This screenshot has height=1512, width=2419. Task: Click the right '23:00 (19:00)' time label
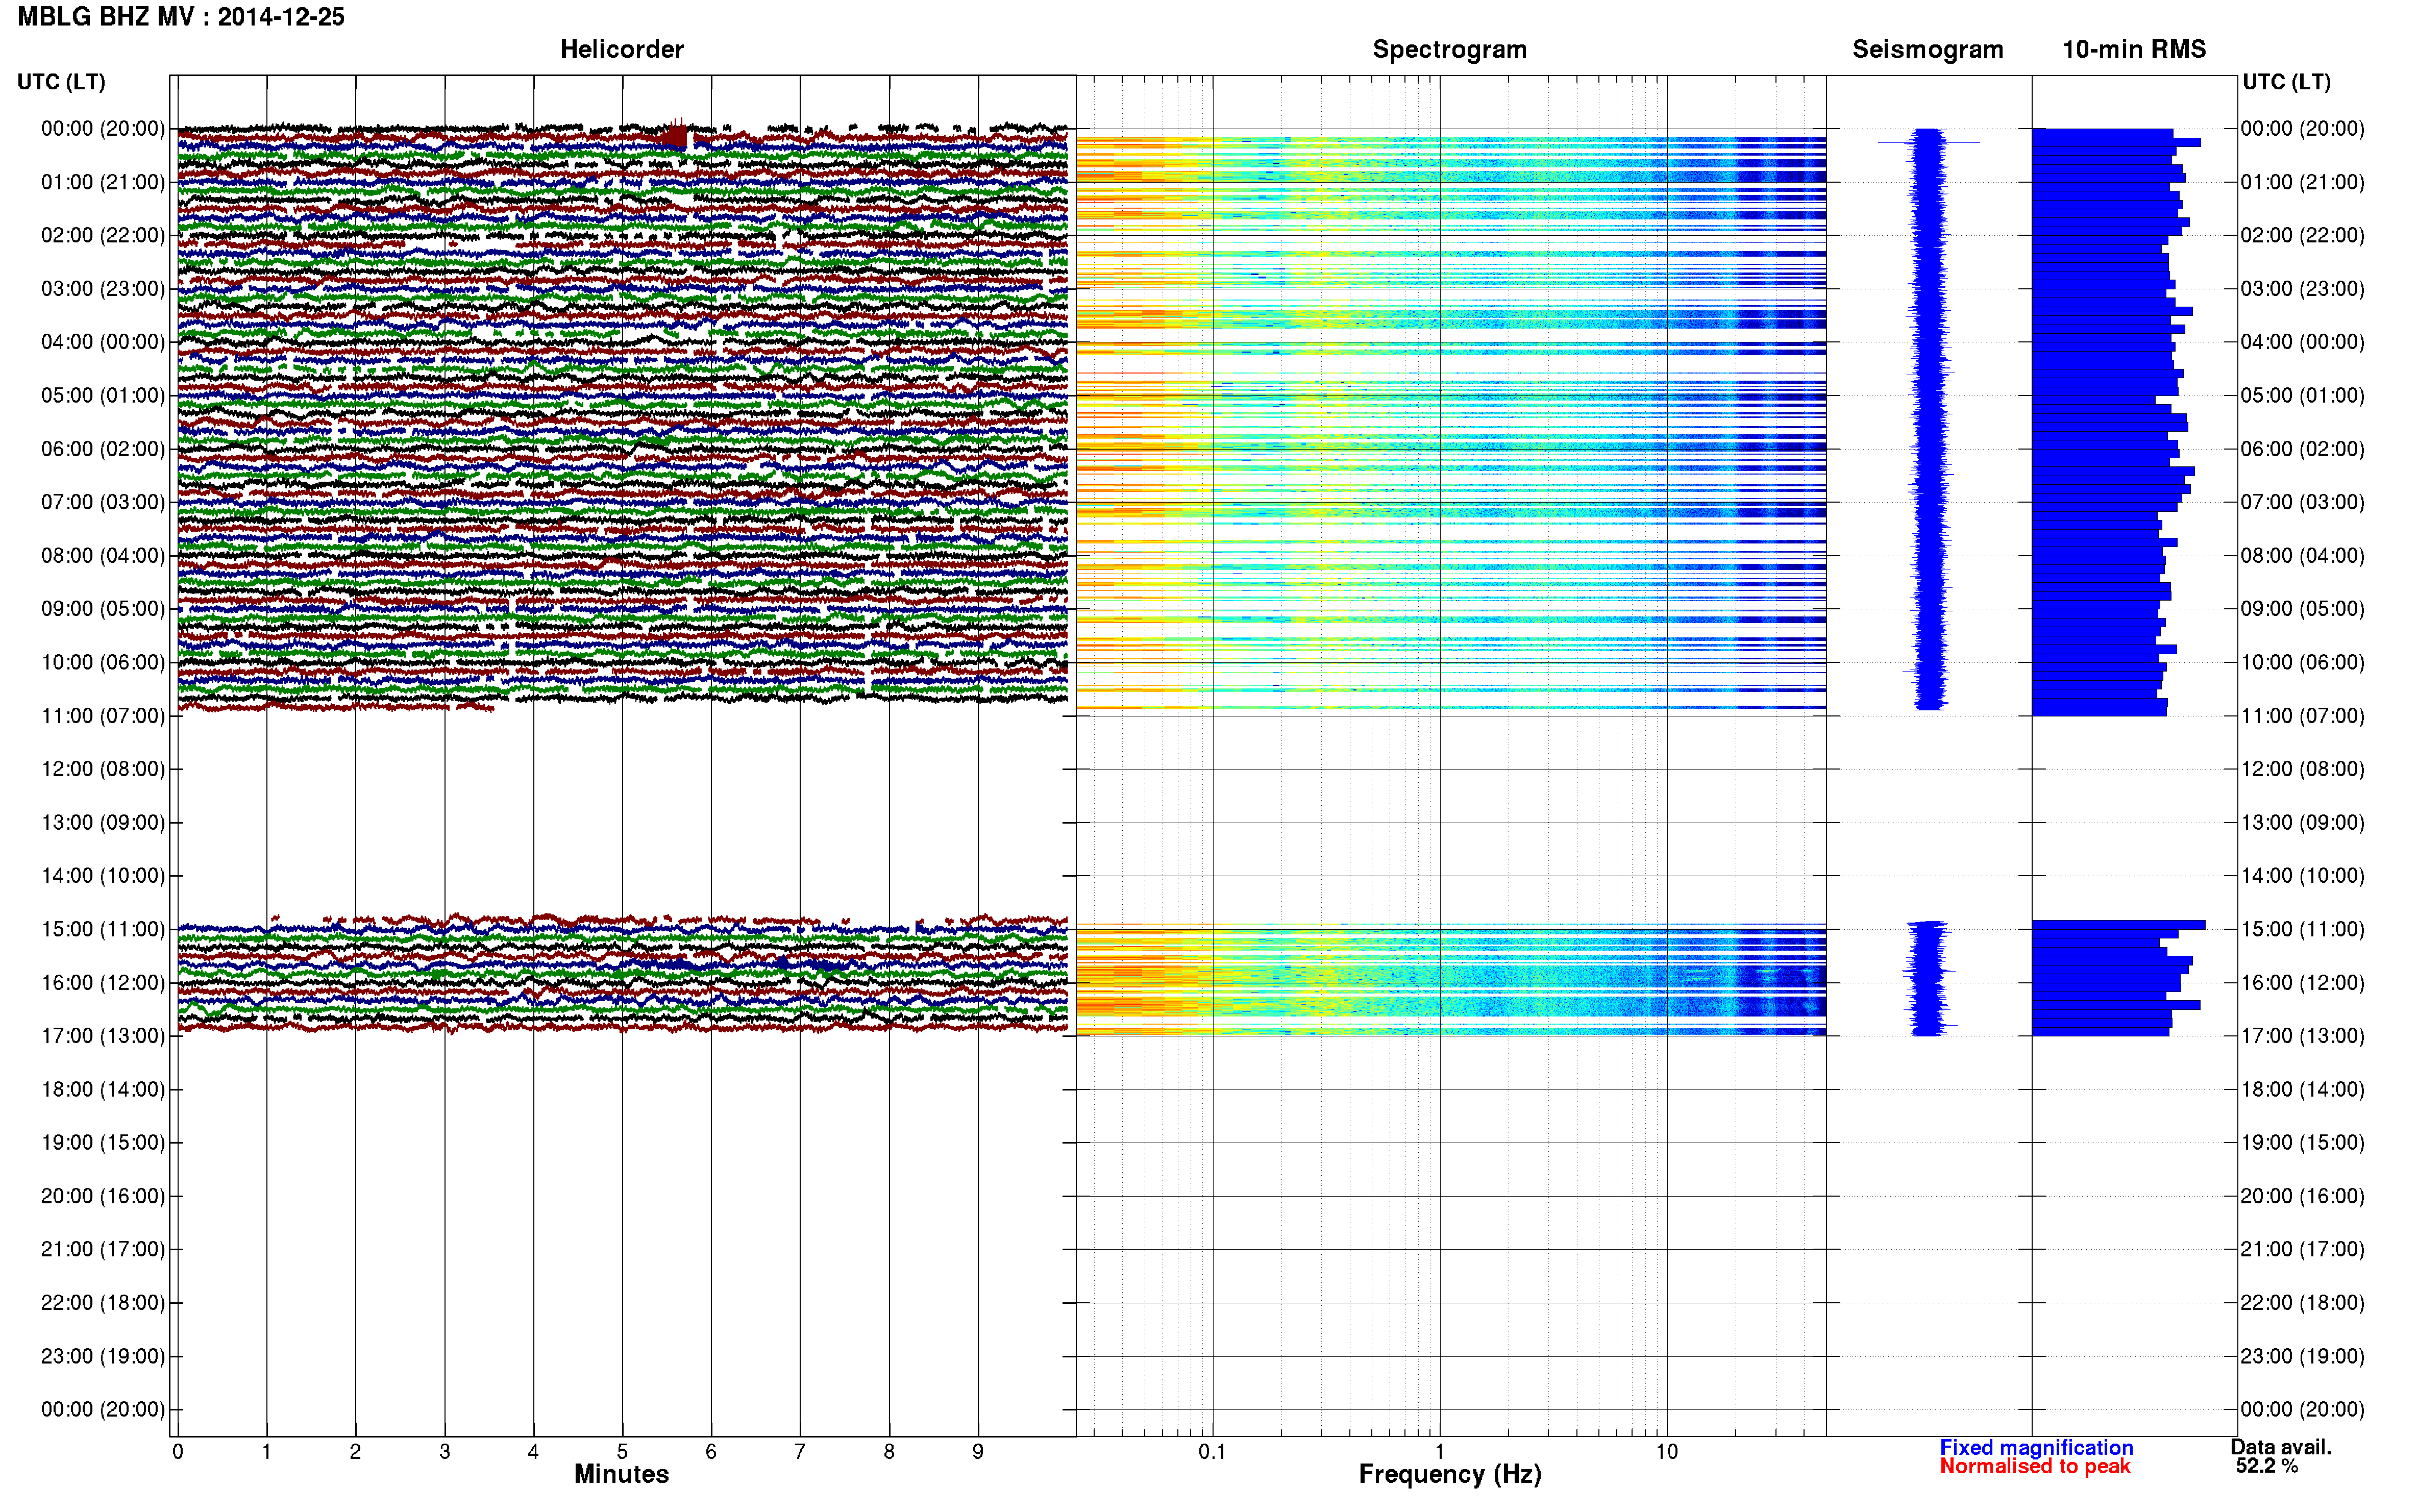coord(2302,1356)
